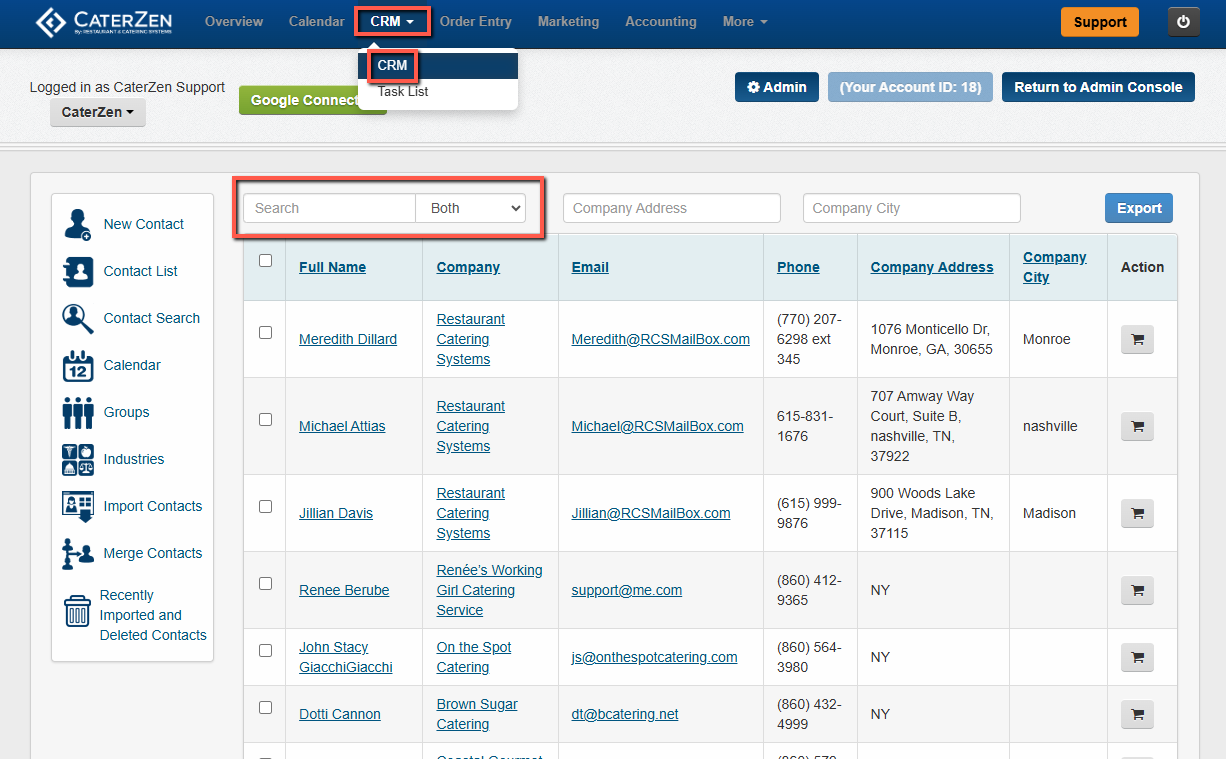The width and height of the screenshot is (1226, 759).
Task: Click the Calendar sidebar icon
Action: click(x=78, y=365)
